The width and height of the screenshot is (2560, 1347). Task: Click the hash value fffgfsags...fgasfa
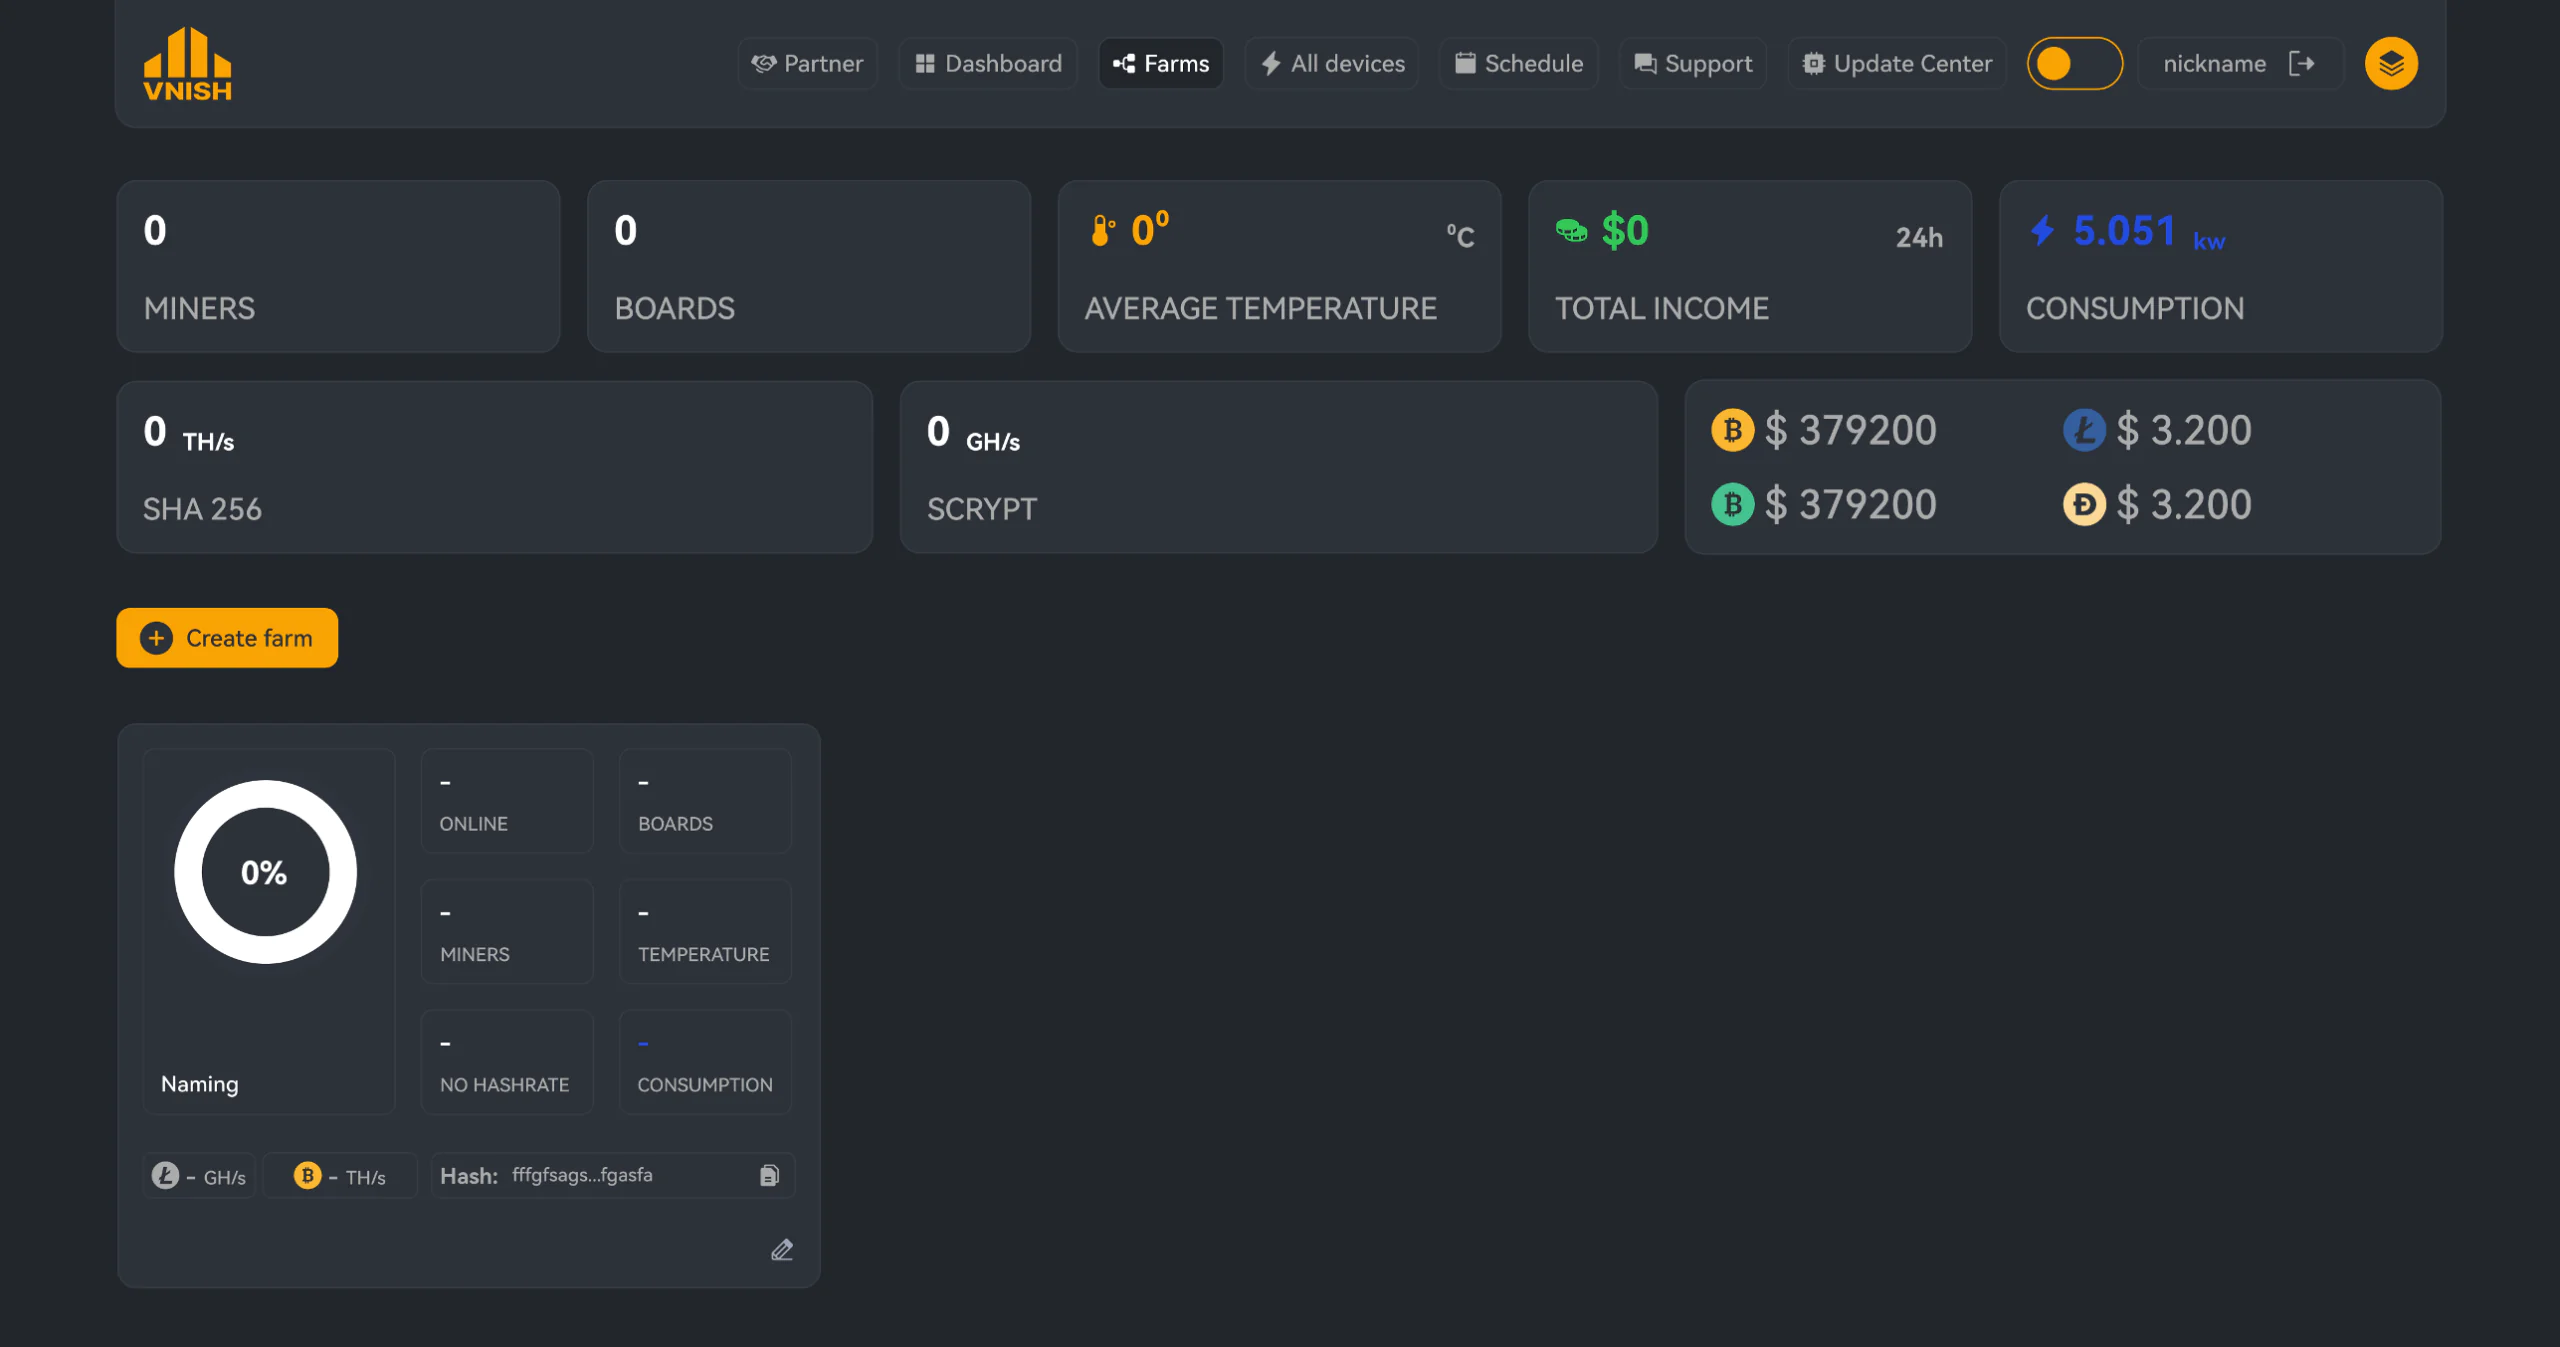point(582,1175)
